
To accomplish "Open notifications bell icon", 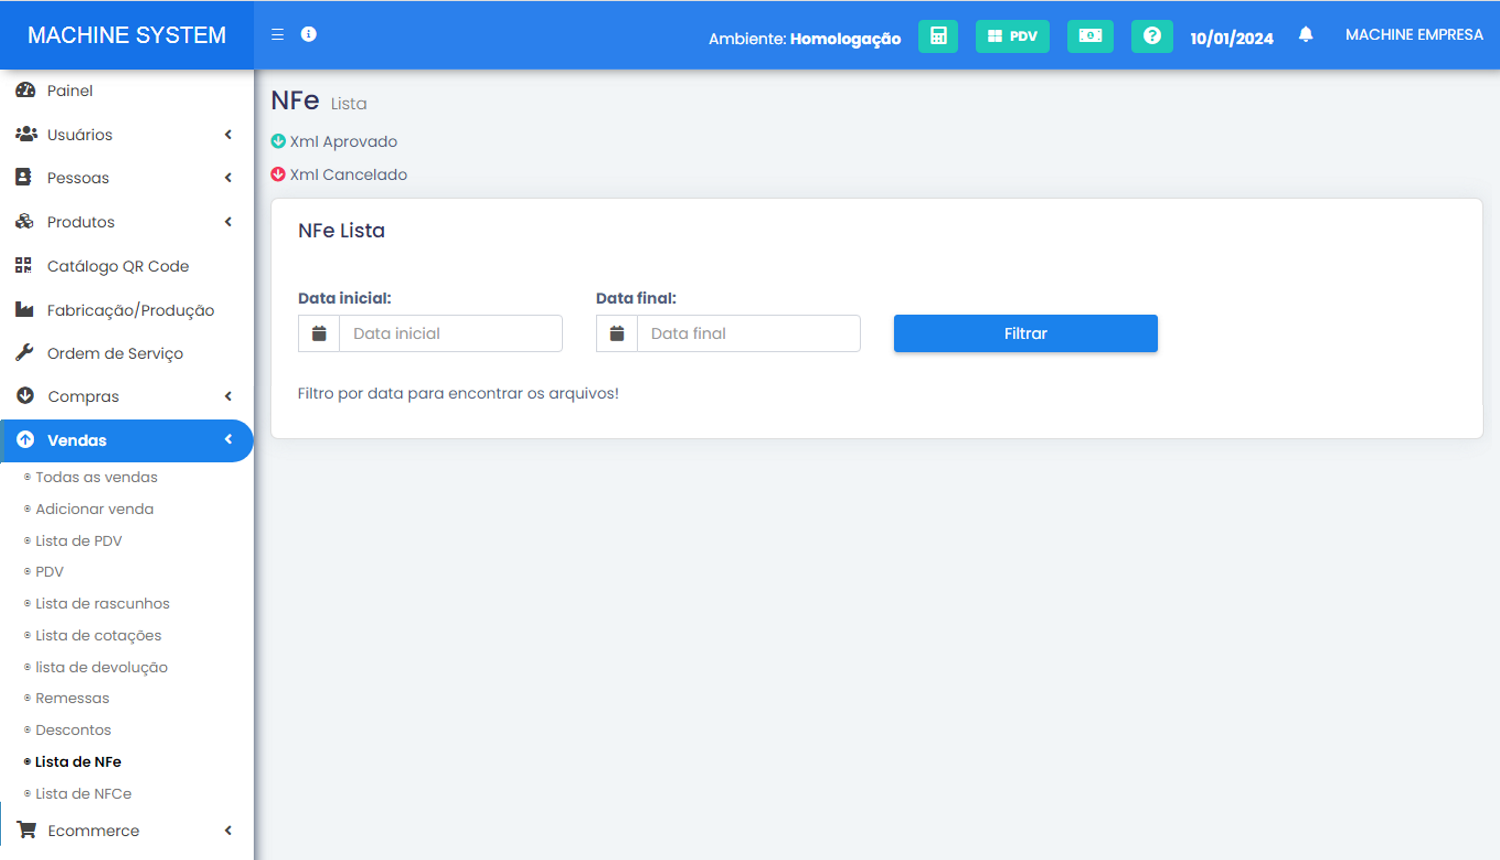I will 1306,35.
